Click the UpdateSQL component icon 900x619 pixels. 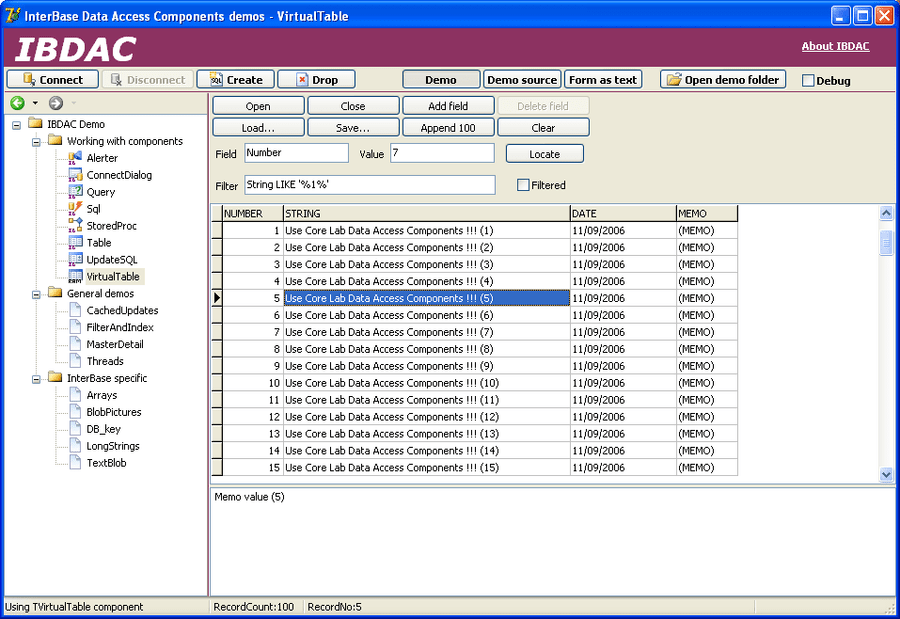pyautogui.click(x=75, y=260)
